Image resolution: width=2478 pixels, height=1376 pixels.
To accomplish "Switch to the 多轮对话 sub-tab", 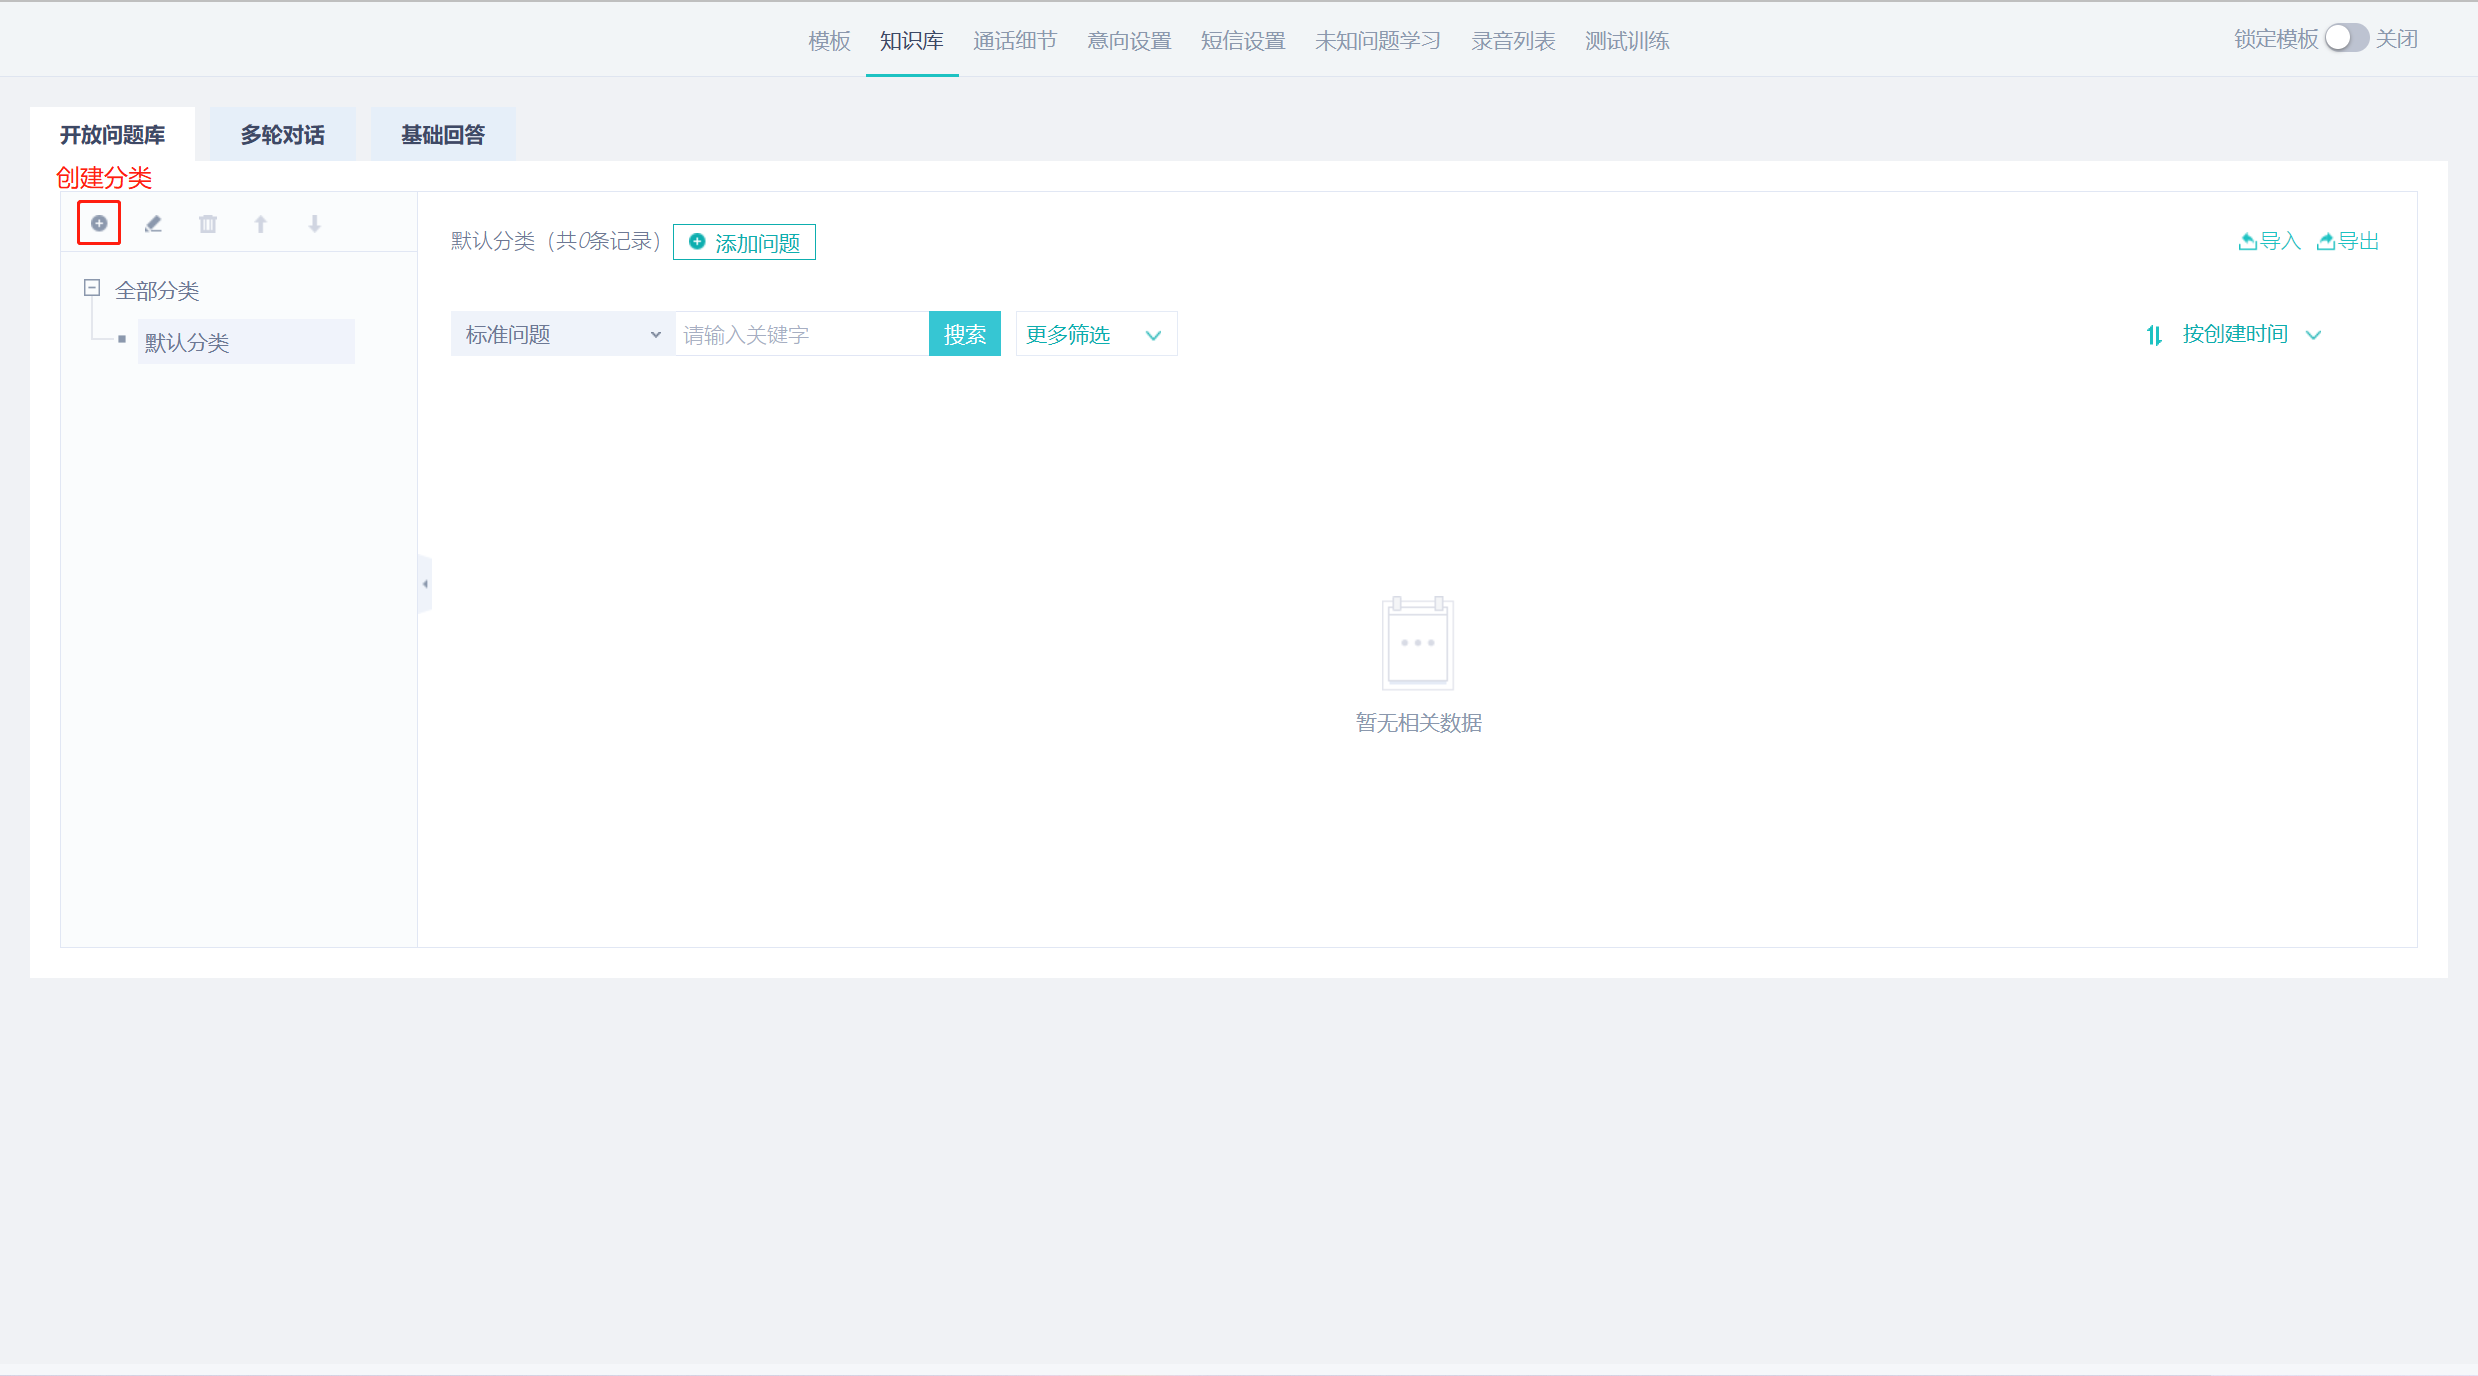I will (282, 134).
